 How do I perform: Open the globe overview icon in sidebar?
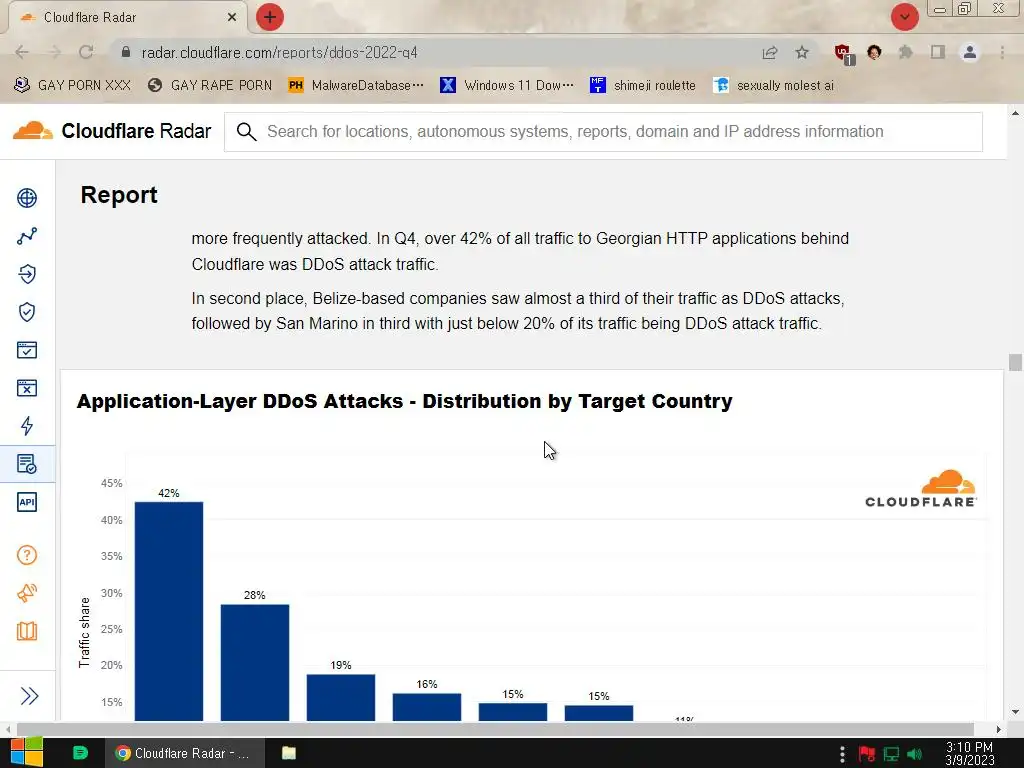click(x=27, y=197)
